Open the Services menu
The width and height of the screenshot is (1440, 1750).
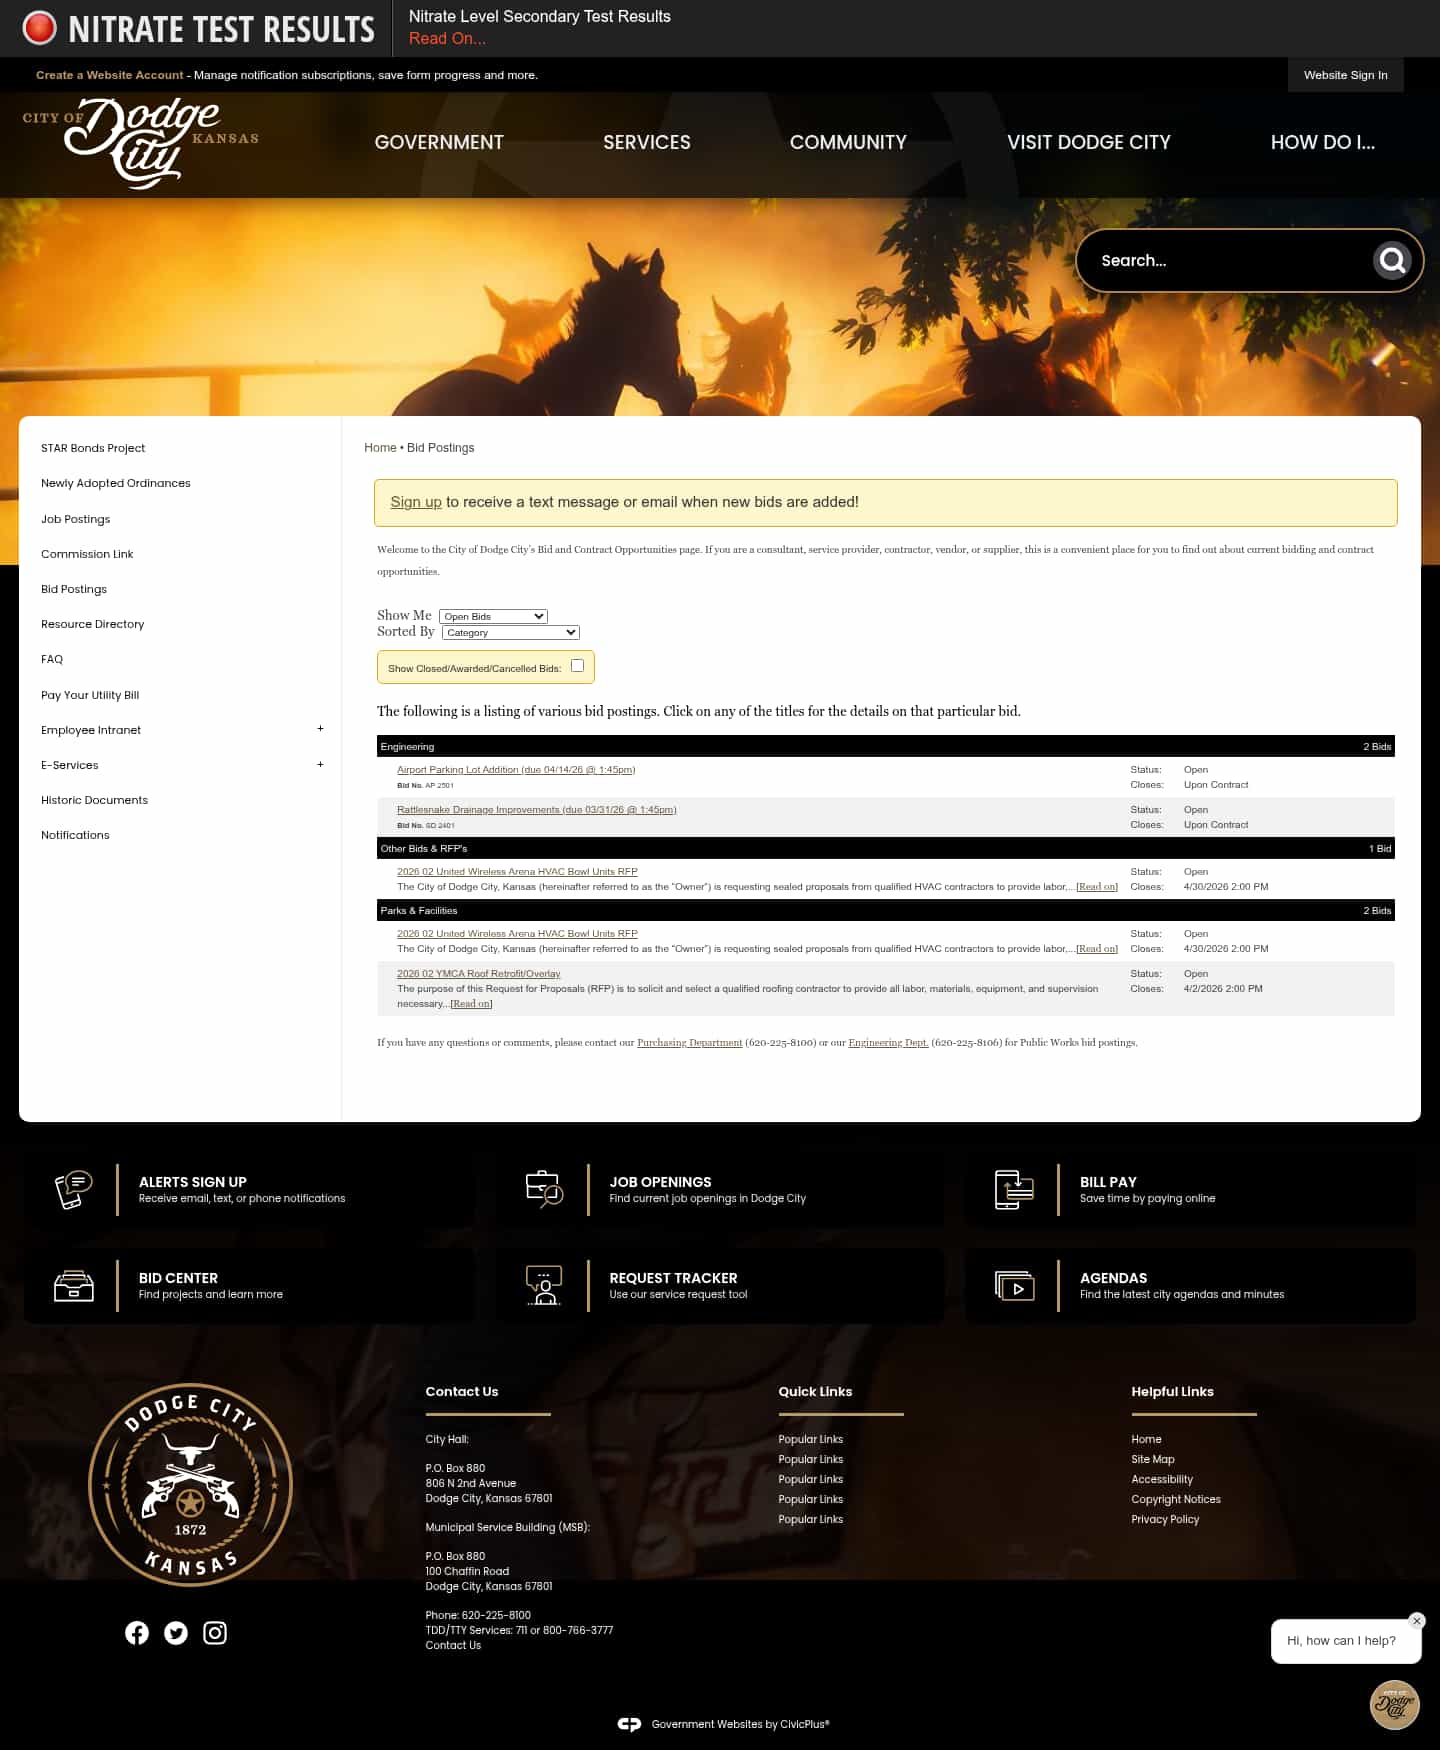coord(647,142)
